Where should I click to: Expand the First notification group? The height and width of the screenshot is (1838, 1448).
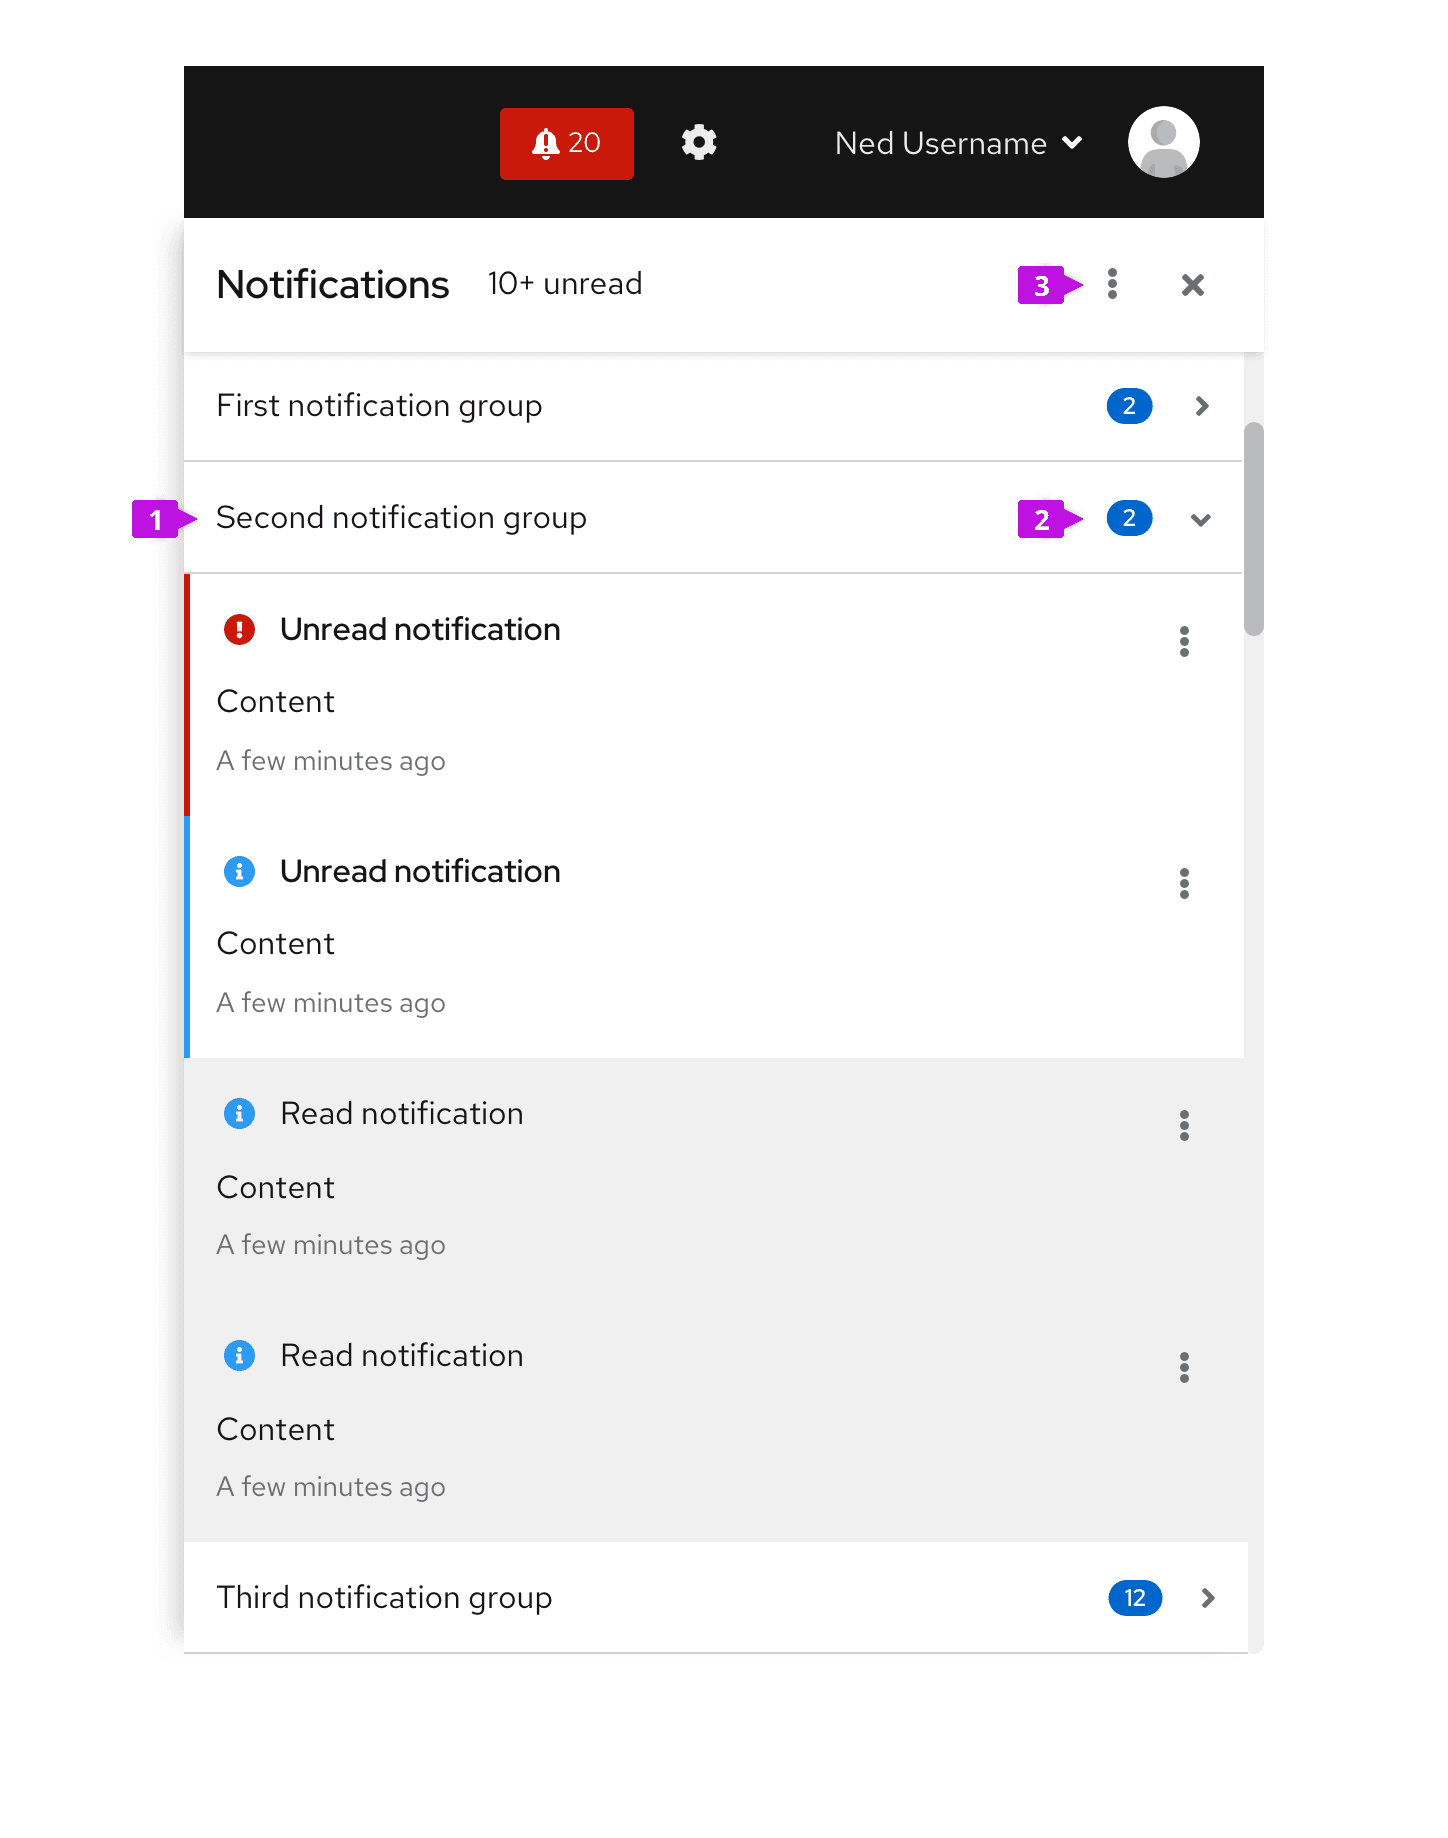pos(1202,406)
